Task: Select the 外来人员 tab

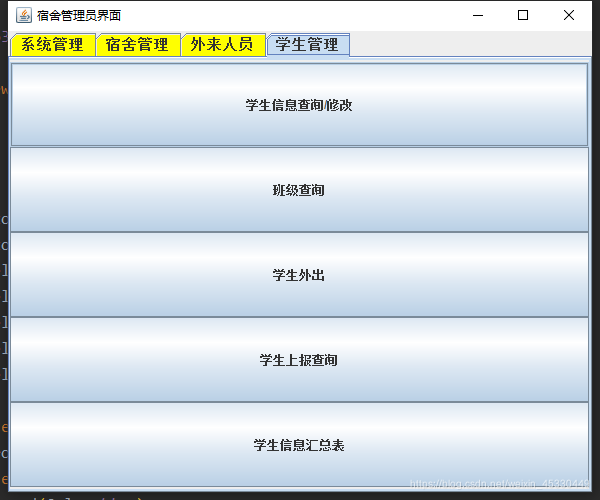Action: pos(223,45)
